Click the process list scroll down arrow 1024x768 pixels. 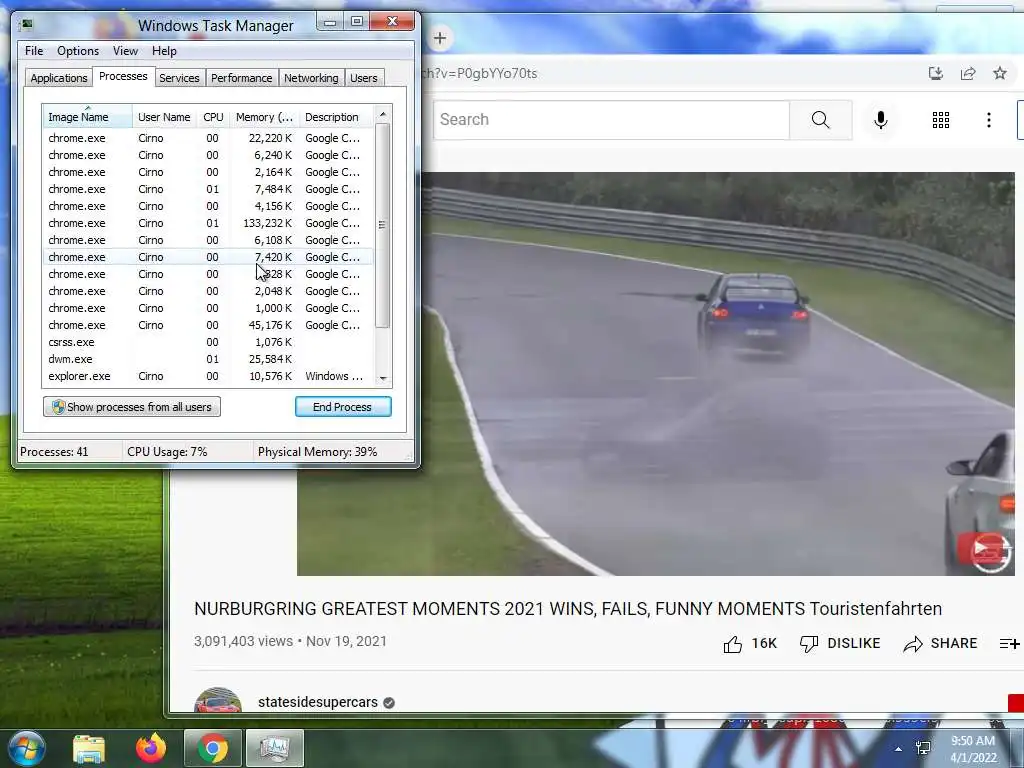(383, 379)
